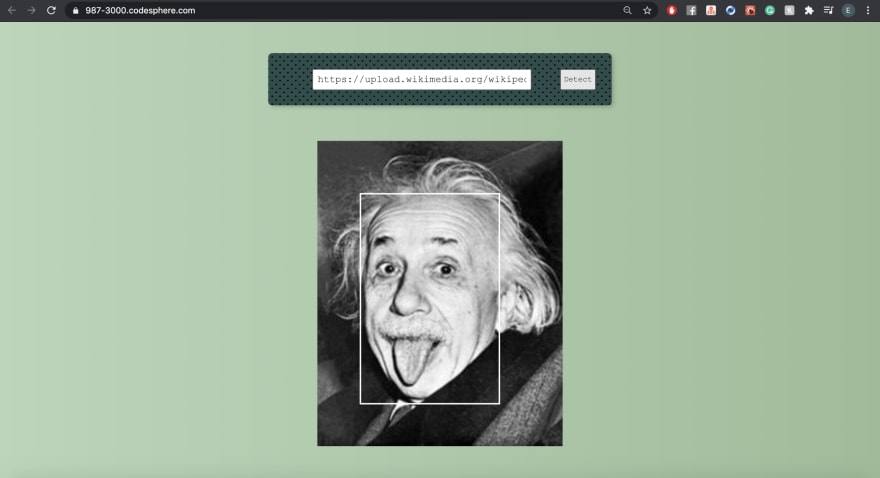Click the address bar URL 987-3000.codesphere.com
The width and height of the screenshot is (880, 478).
[x=140, y=10]
